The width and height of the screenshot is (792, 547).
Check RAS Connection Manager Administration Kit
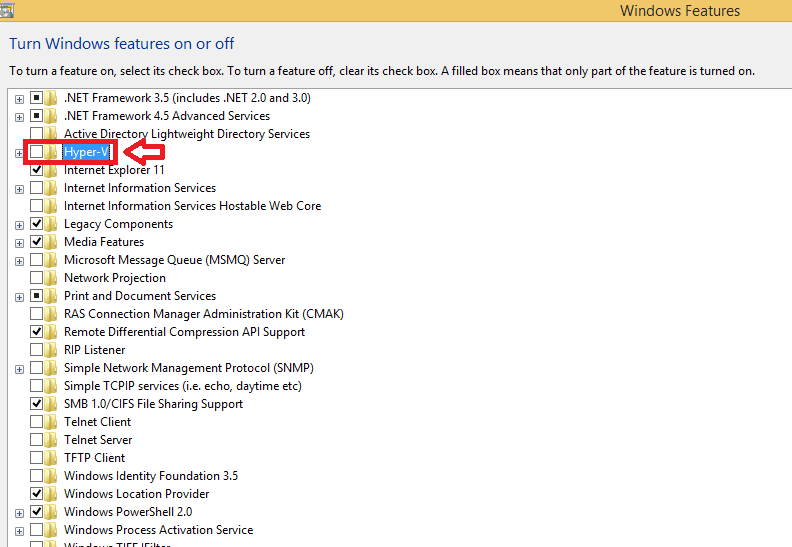click(36, 313)
